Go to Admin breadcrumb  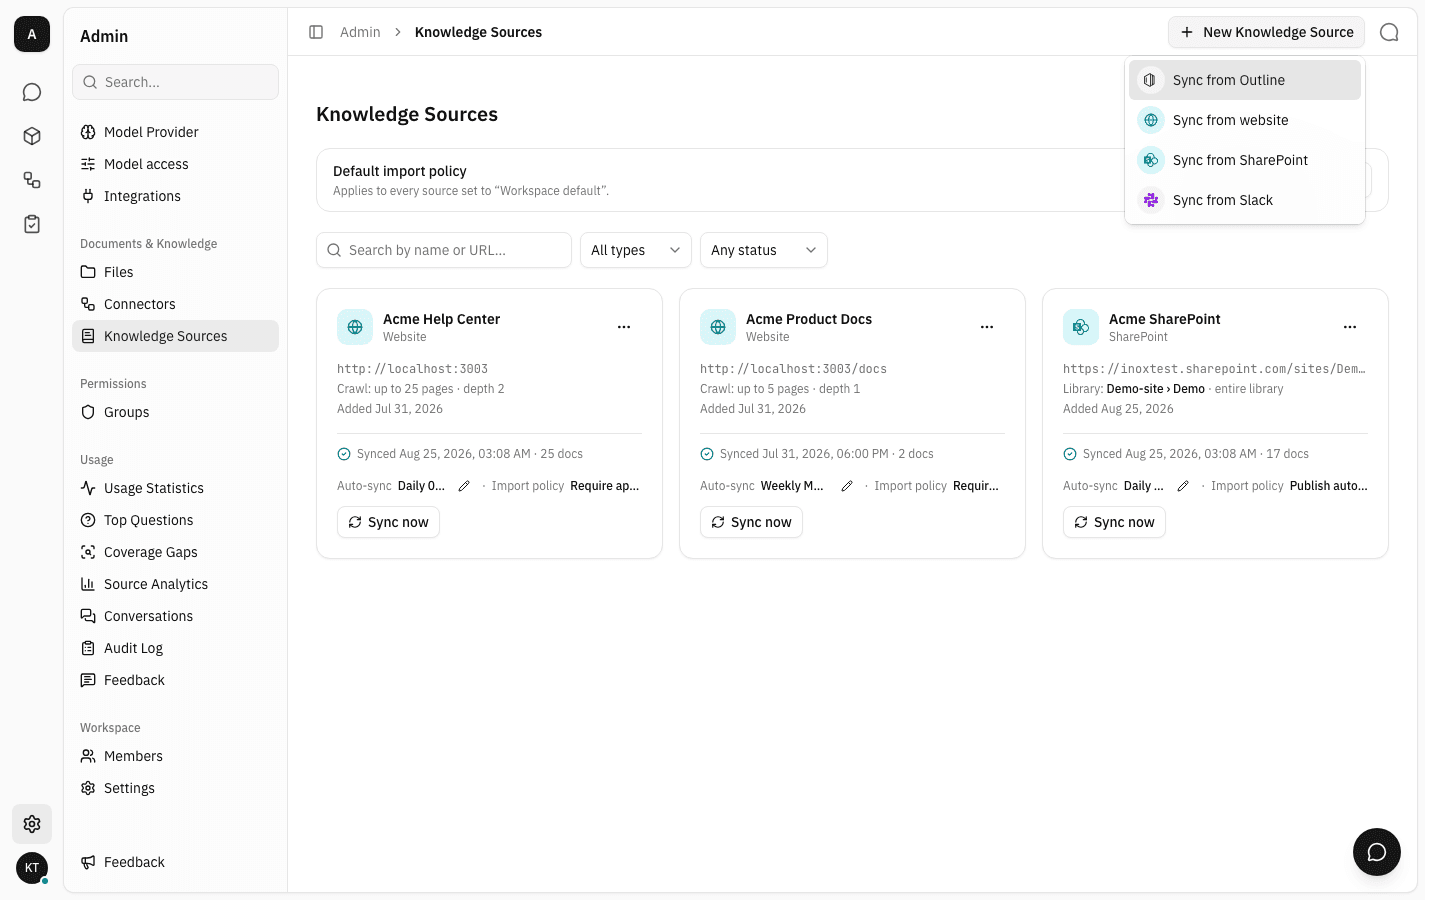[360, 32]
